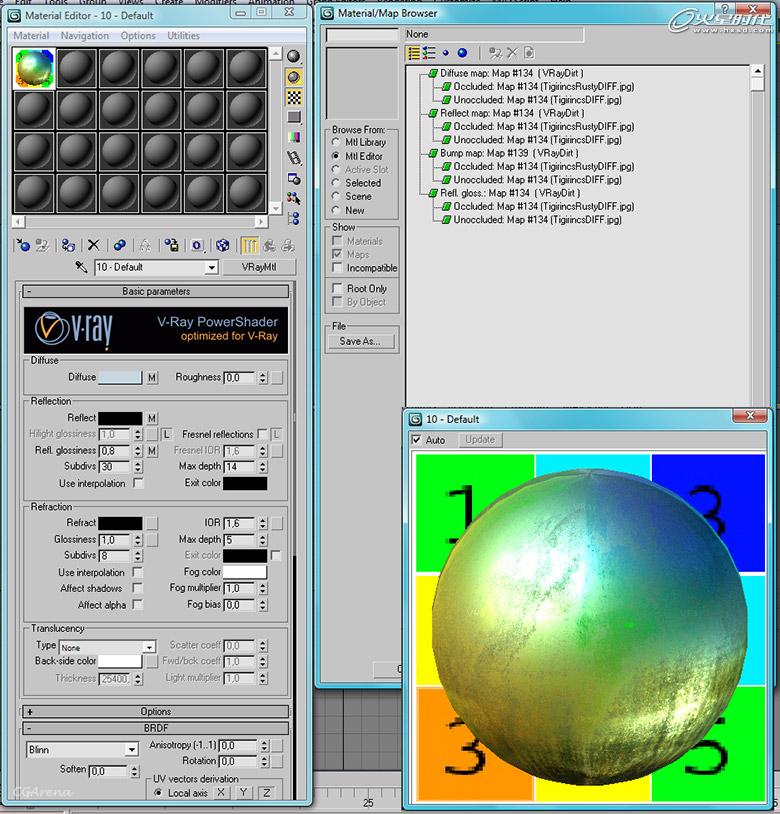The image size is (780, 814).
Task: Click Put Material to Scene icon
Action: coord(43,245)
